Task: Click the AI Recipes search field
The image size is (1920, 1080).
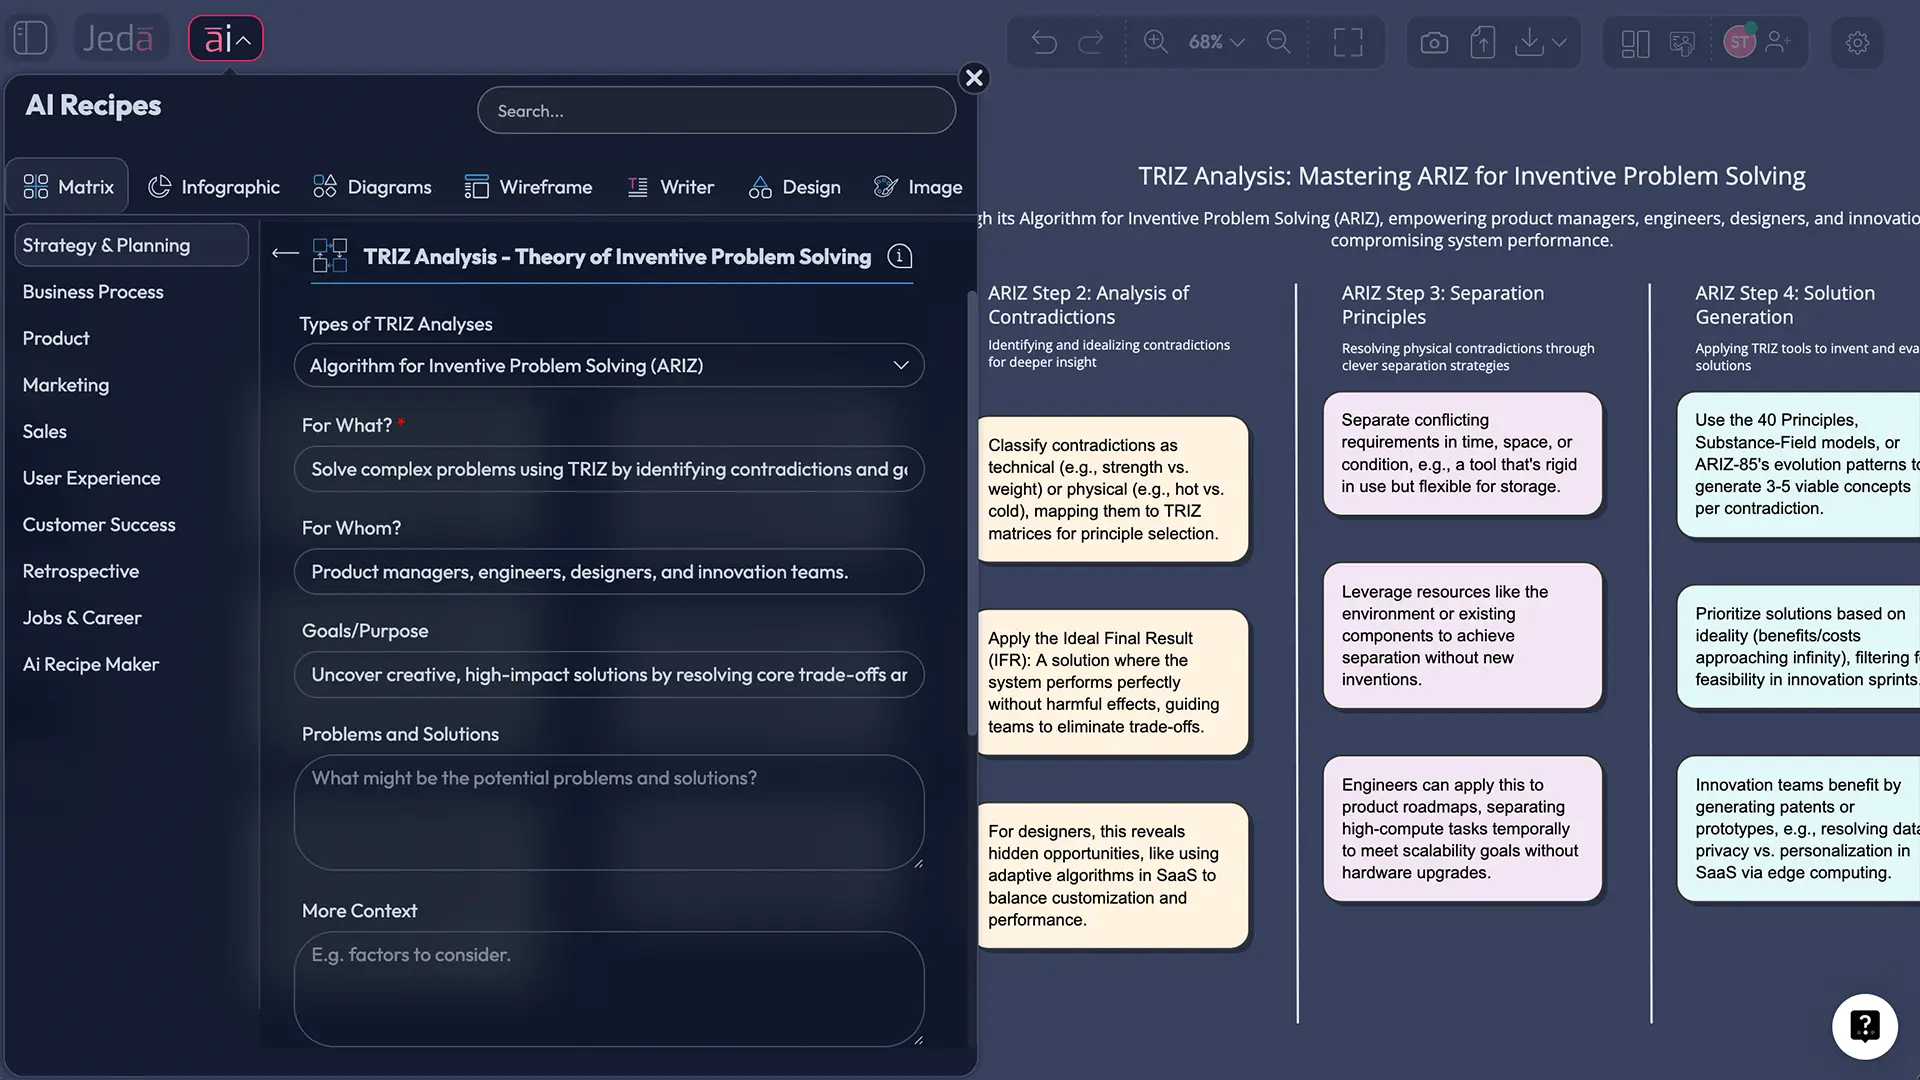Action: (716, 111)
